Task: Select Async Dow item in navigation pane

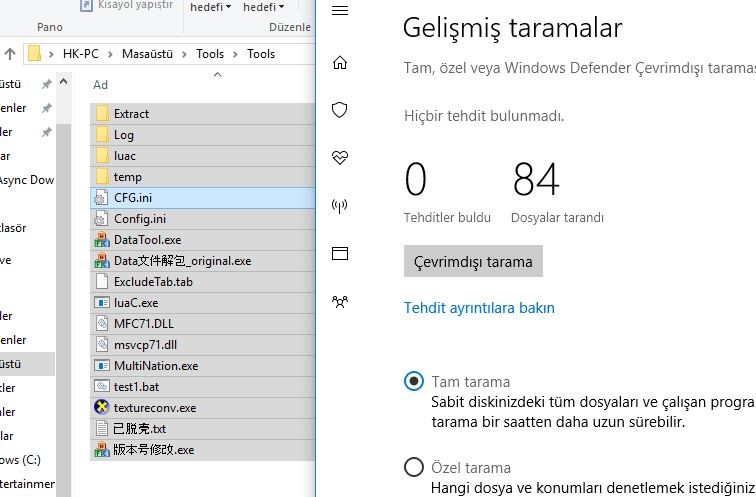Action: click(x=27, y=180)
